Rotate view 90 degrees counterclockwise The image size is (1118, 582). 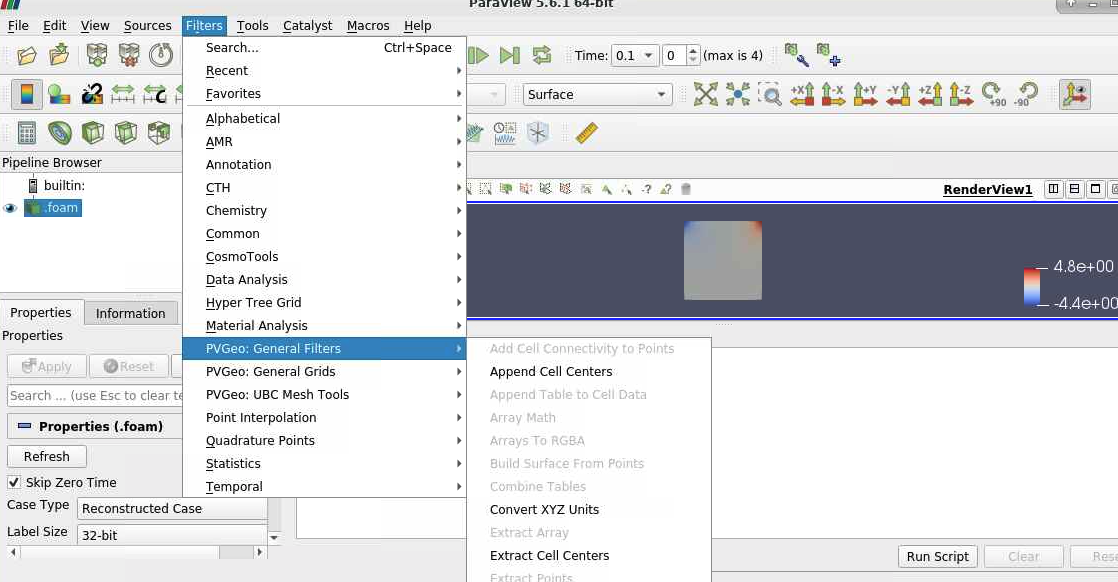pos(1025,94)
